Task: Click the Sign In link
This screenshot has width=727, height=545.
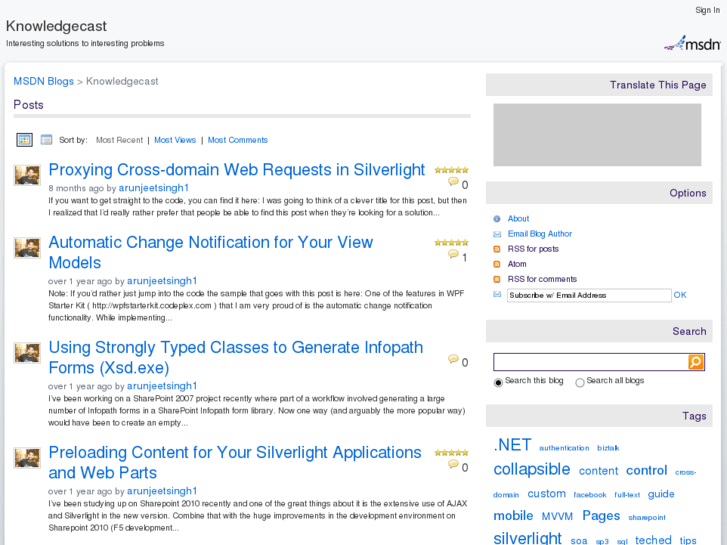Action: click(x=707, y=10)
